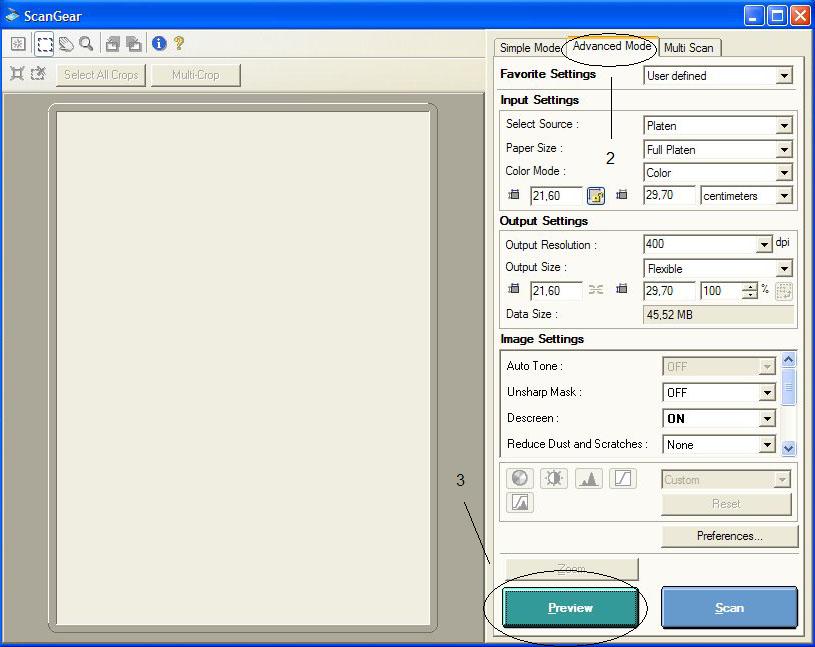Viewport: 815px width, 647px height.
Task: Open Reduce Dust and Scratches dropdown
Action: click(719, 445)
